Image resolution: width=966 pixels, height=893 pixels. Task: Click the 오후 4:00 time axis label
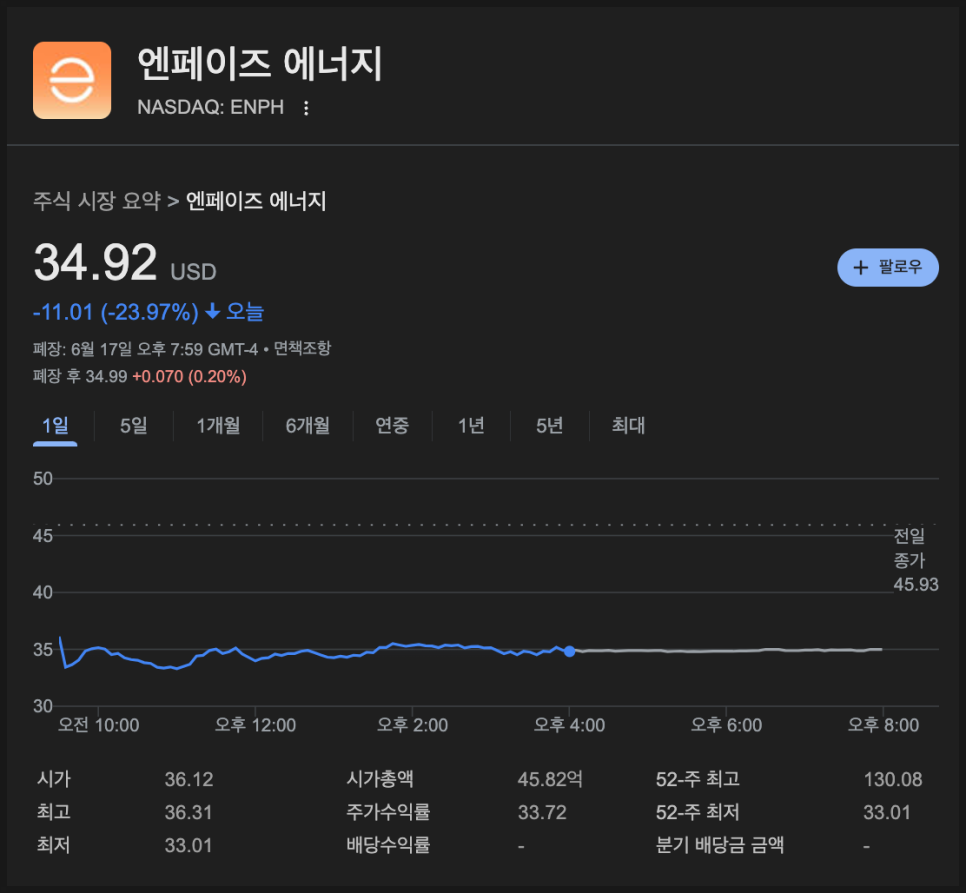coord(569,725)
